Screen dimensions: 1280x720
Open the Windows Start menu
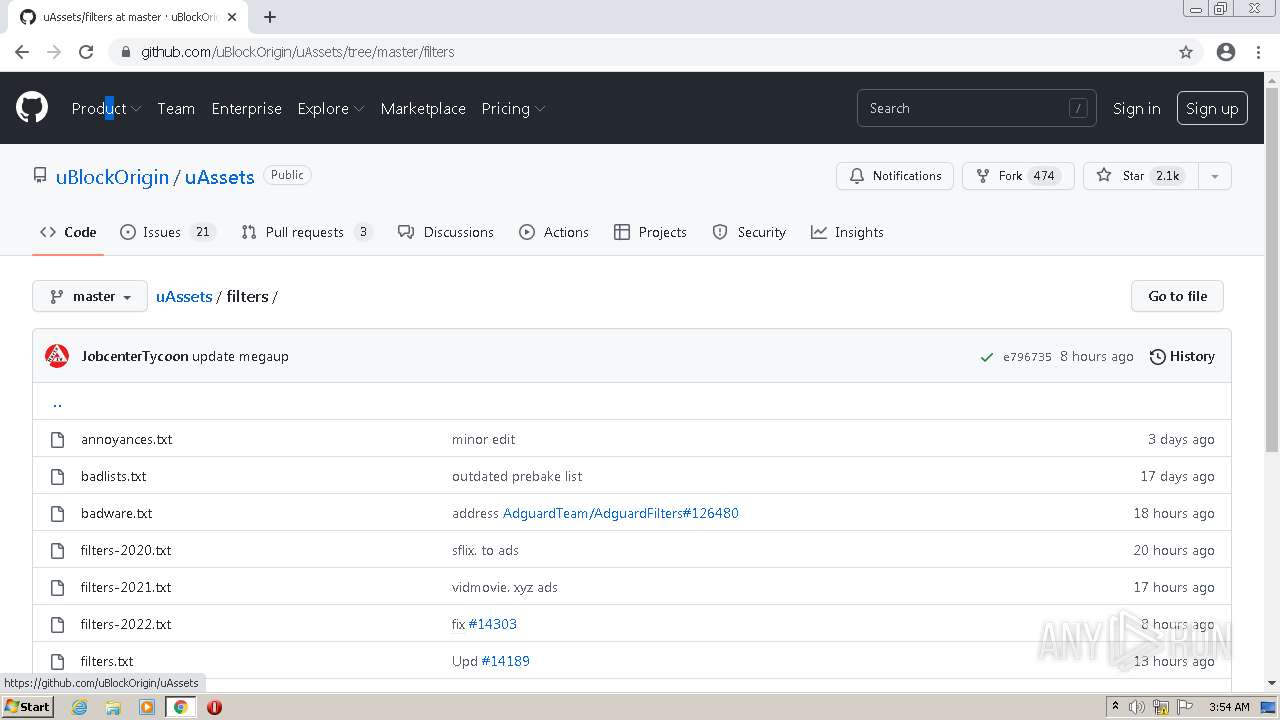[27, 707]
